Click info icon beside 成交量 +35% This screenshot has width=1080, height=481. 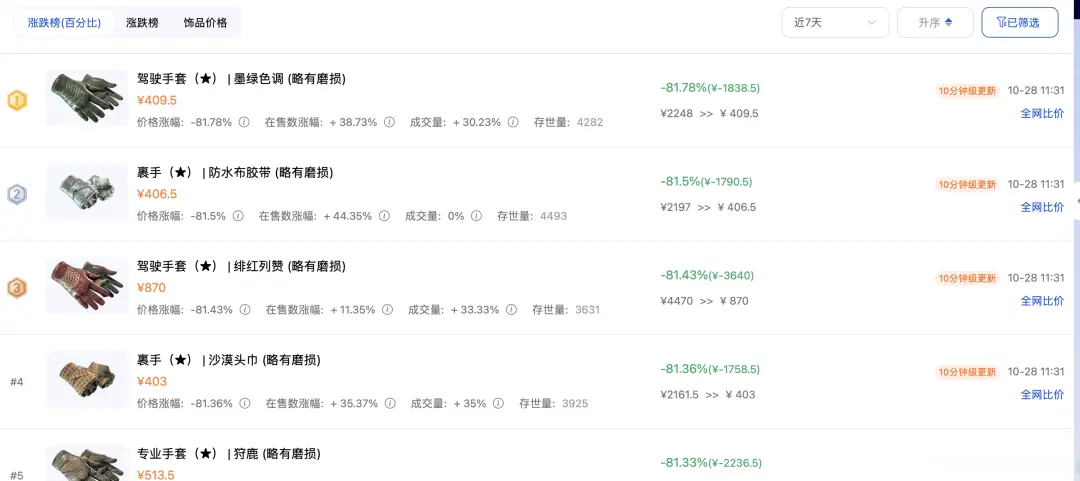click(497, 404)
